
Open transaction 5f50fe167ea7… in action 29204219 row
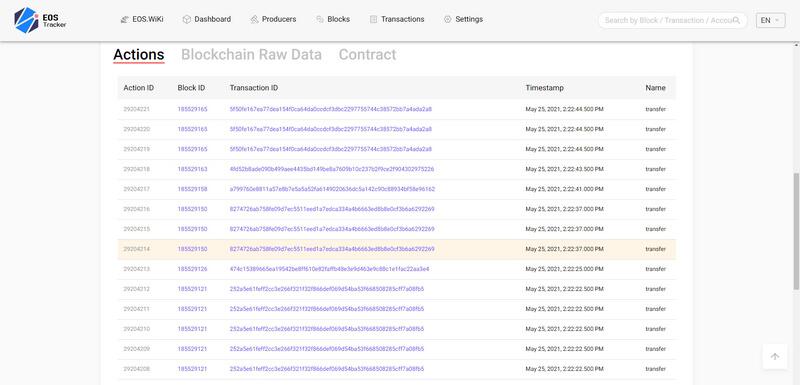tap(331, 149)
